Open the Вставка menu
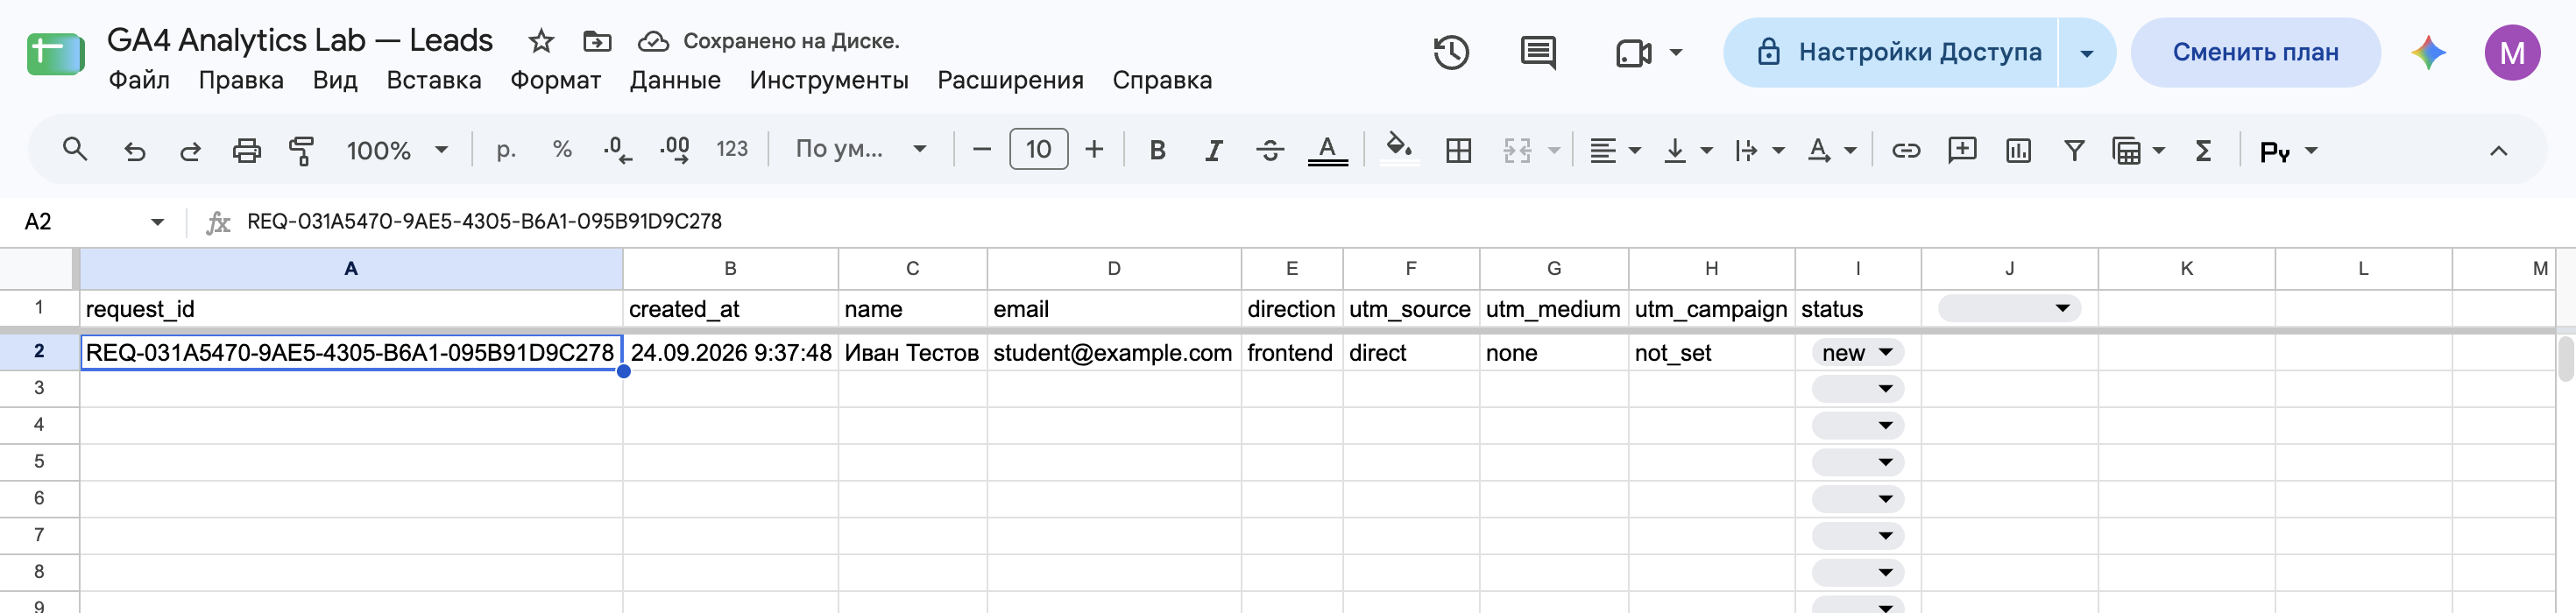The image size is (2576, 613). (x=434, y=80)
